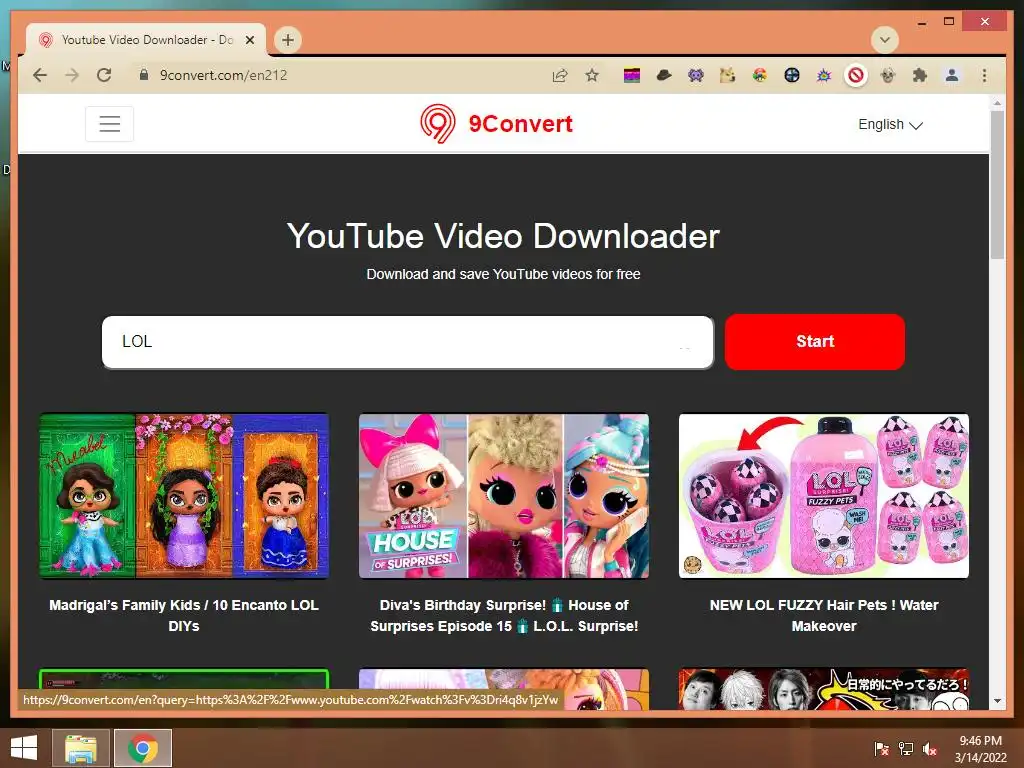Open the Japanese-text video thumbnail at bottom
Image resolution: width=1024 pixels, height=768 pixels.
[x=824, y=689]
